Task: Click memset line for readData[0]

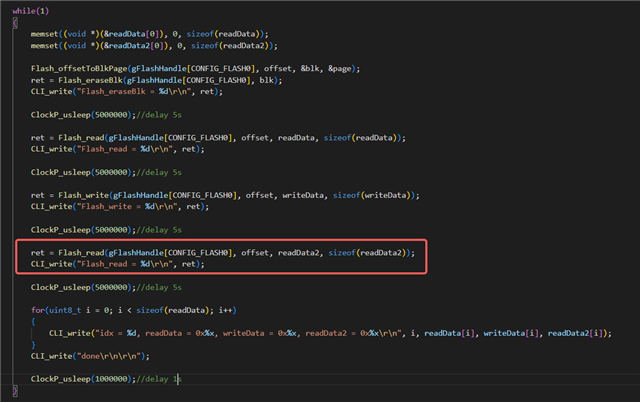Action: tap(149, 34)
